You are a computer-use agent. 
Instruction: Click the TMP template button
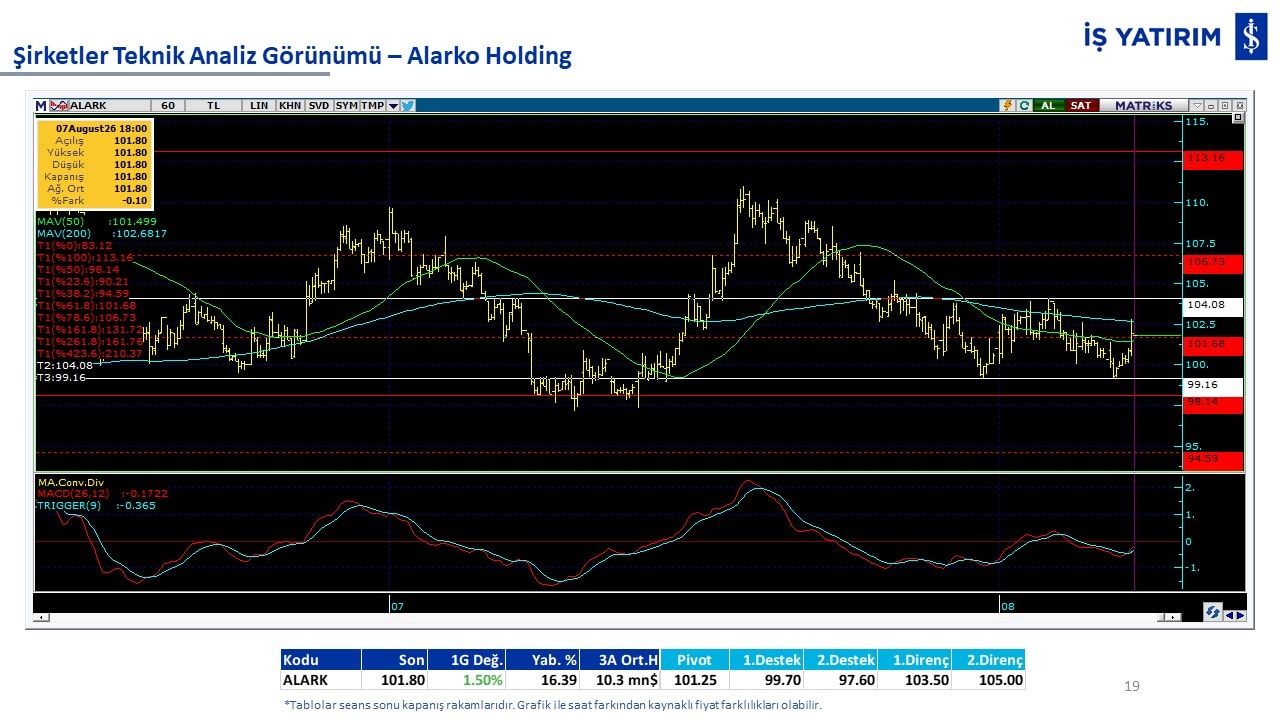(372, 105)
